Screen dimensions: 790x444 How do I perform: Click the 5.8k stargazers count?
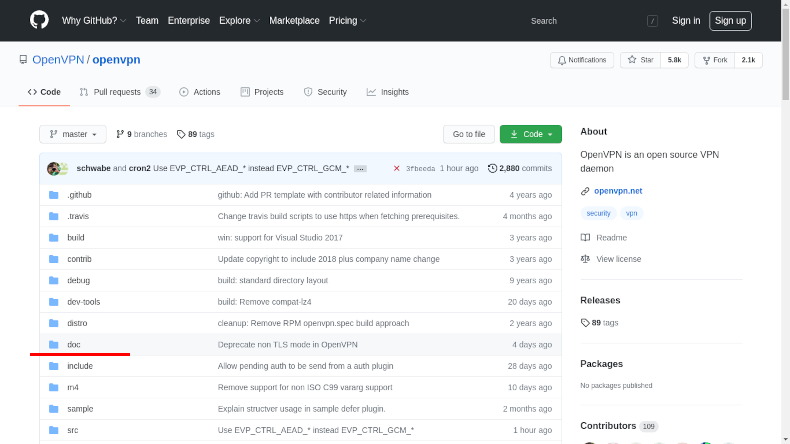click(674, 60)
